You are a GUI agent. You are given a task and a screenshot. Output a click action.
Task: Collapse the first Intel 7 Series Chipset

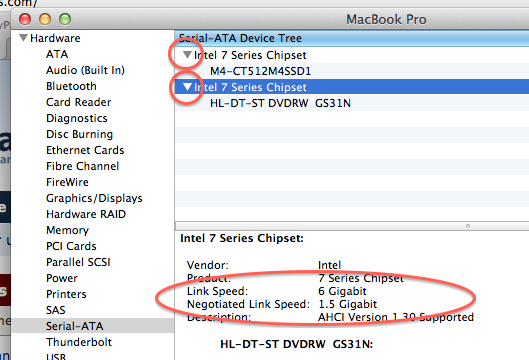187,55
